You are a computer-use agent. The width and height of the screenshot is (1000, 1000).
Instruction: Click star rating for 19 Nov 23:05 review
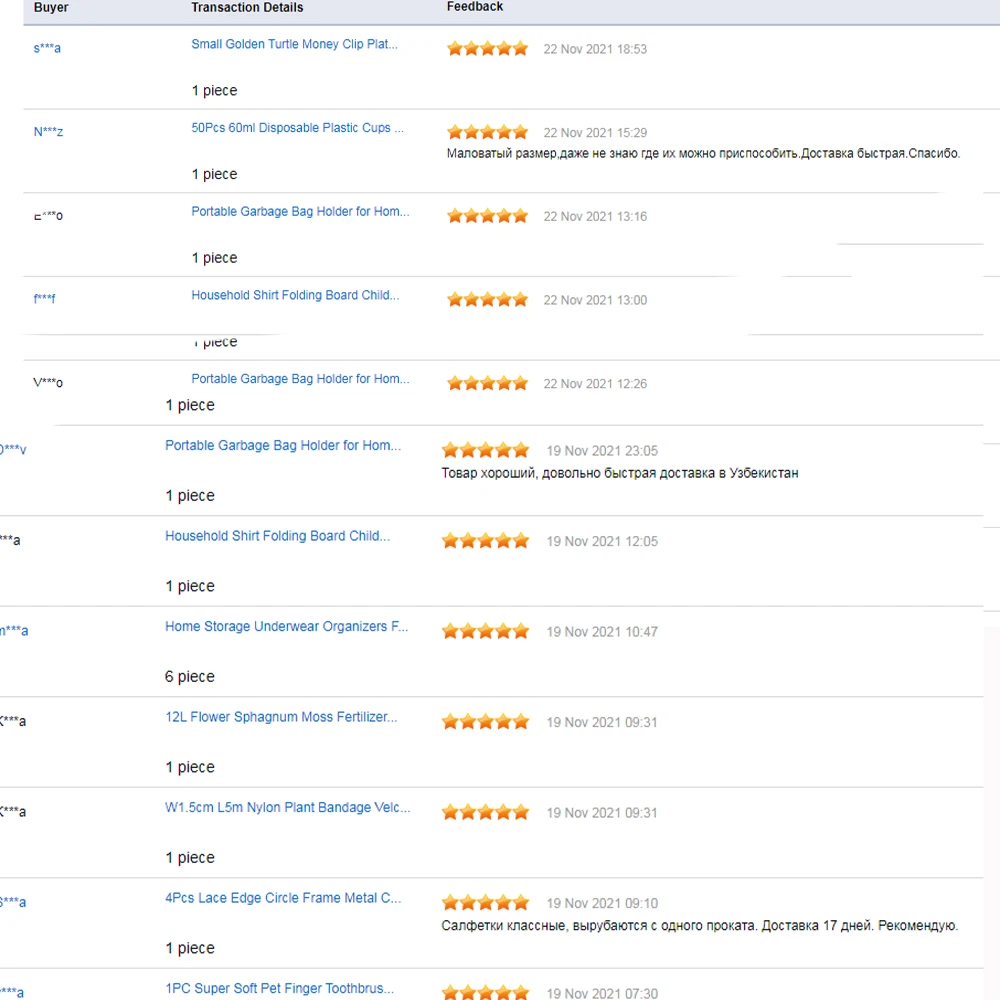pos(485,451)
